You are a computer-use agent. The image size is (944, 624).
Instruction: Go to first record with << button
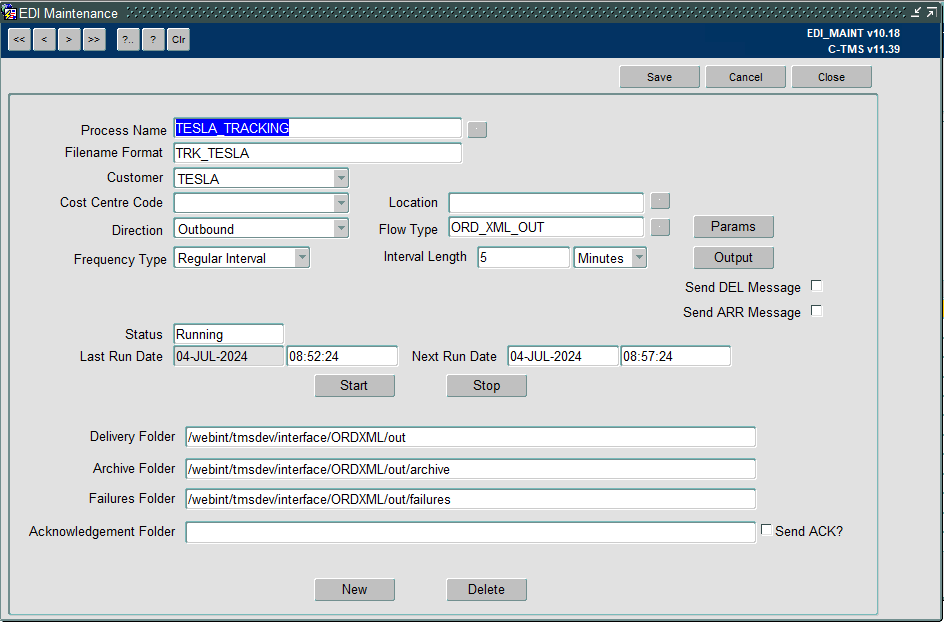(19, 40)
